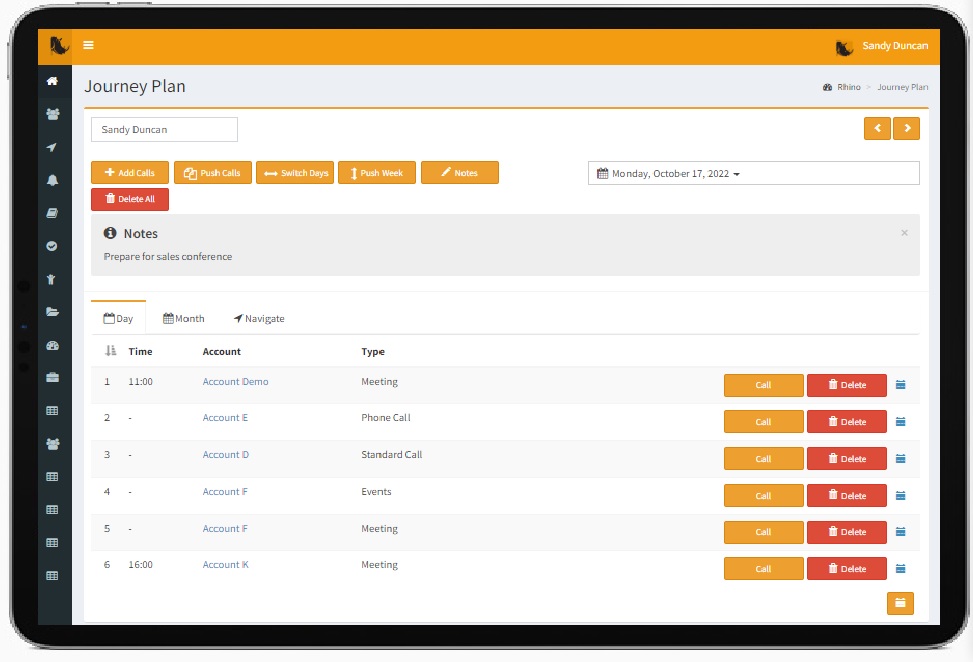Open the Account Demo link
Viewport: 973px width, 662px height.
pos(235,382)
